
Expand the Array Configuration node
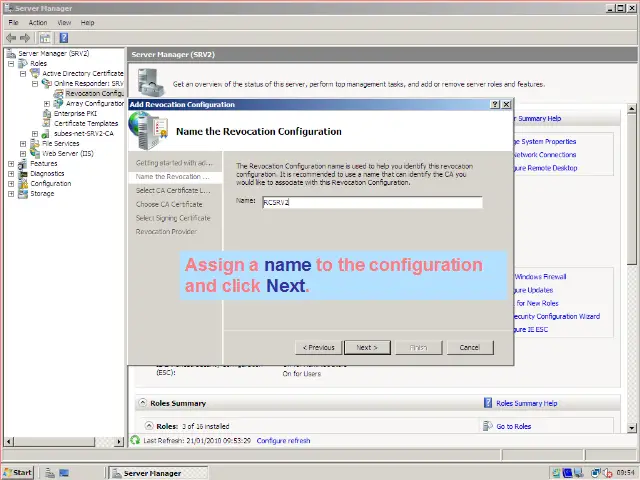pyautogui.click(x=47, y=104)
